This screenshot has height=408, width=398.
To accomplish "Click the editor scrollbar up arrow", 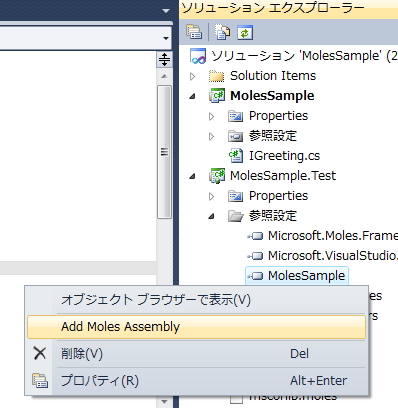I will click(x=164, y=76).
